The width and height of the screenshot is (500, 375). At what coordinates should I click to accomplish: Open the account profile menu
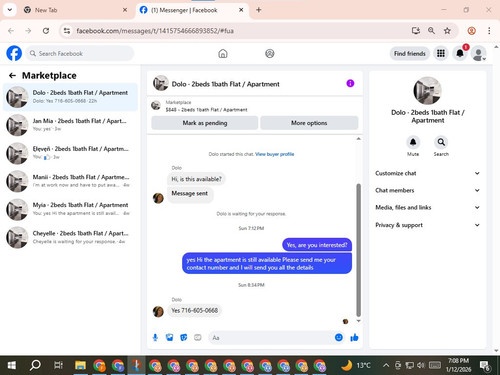[x=478, y=54]
